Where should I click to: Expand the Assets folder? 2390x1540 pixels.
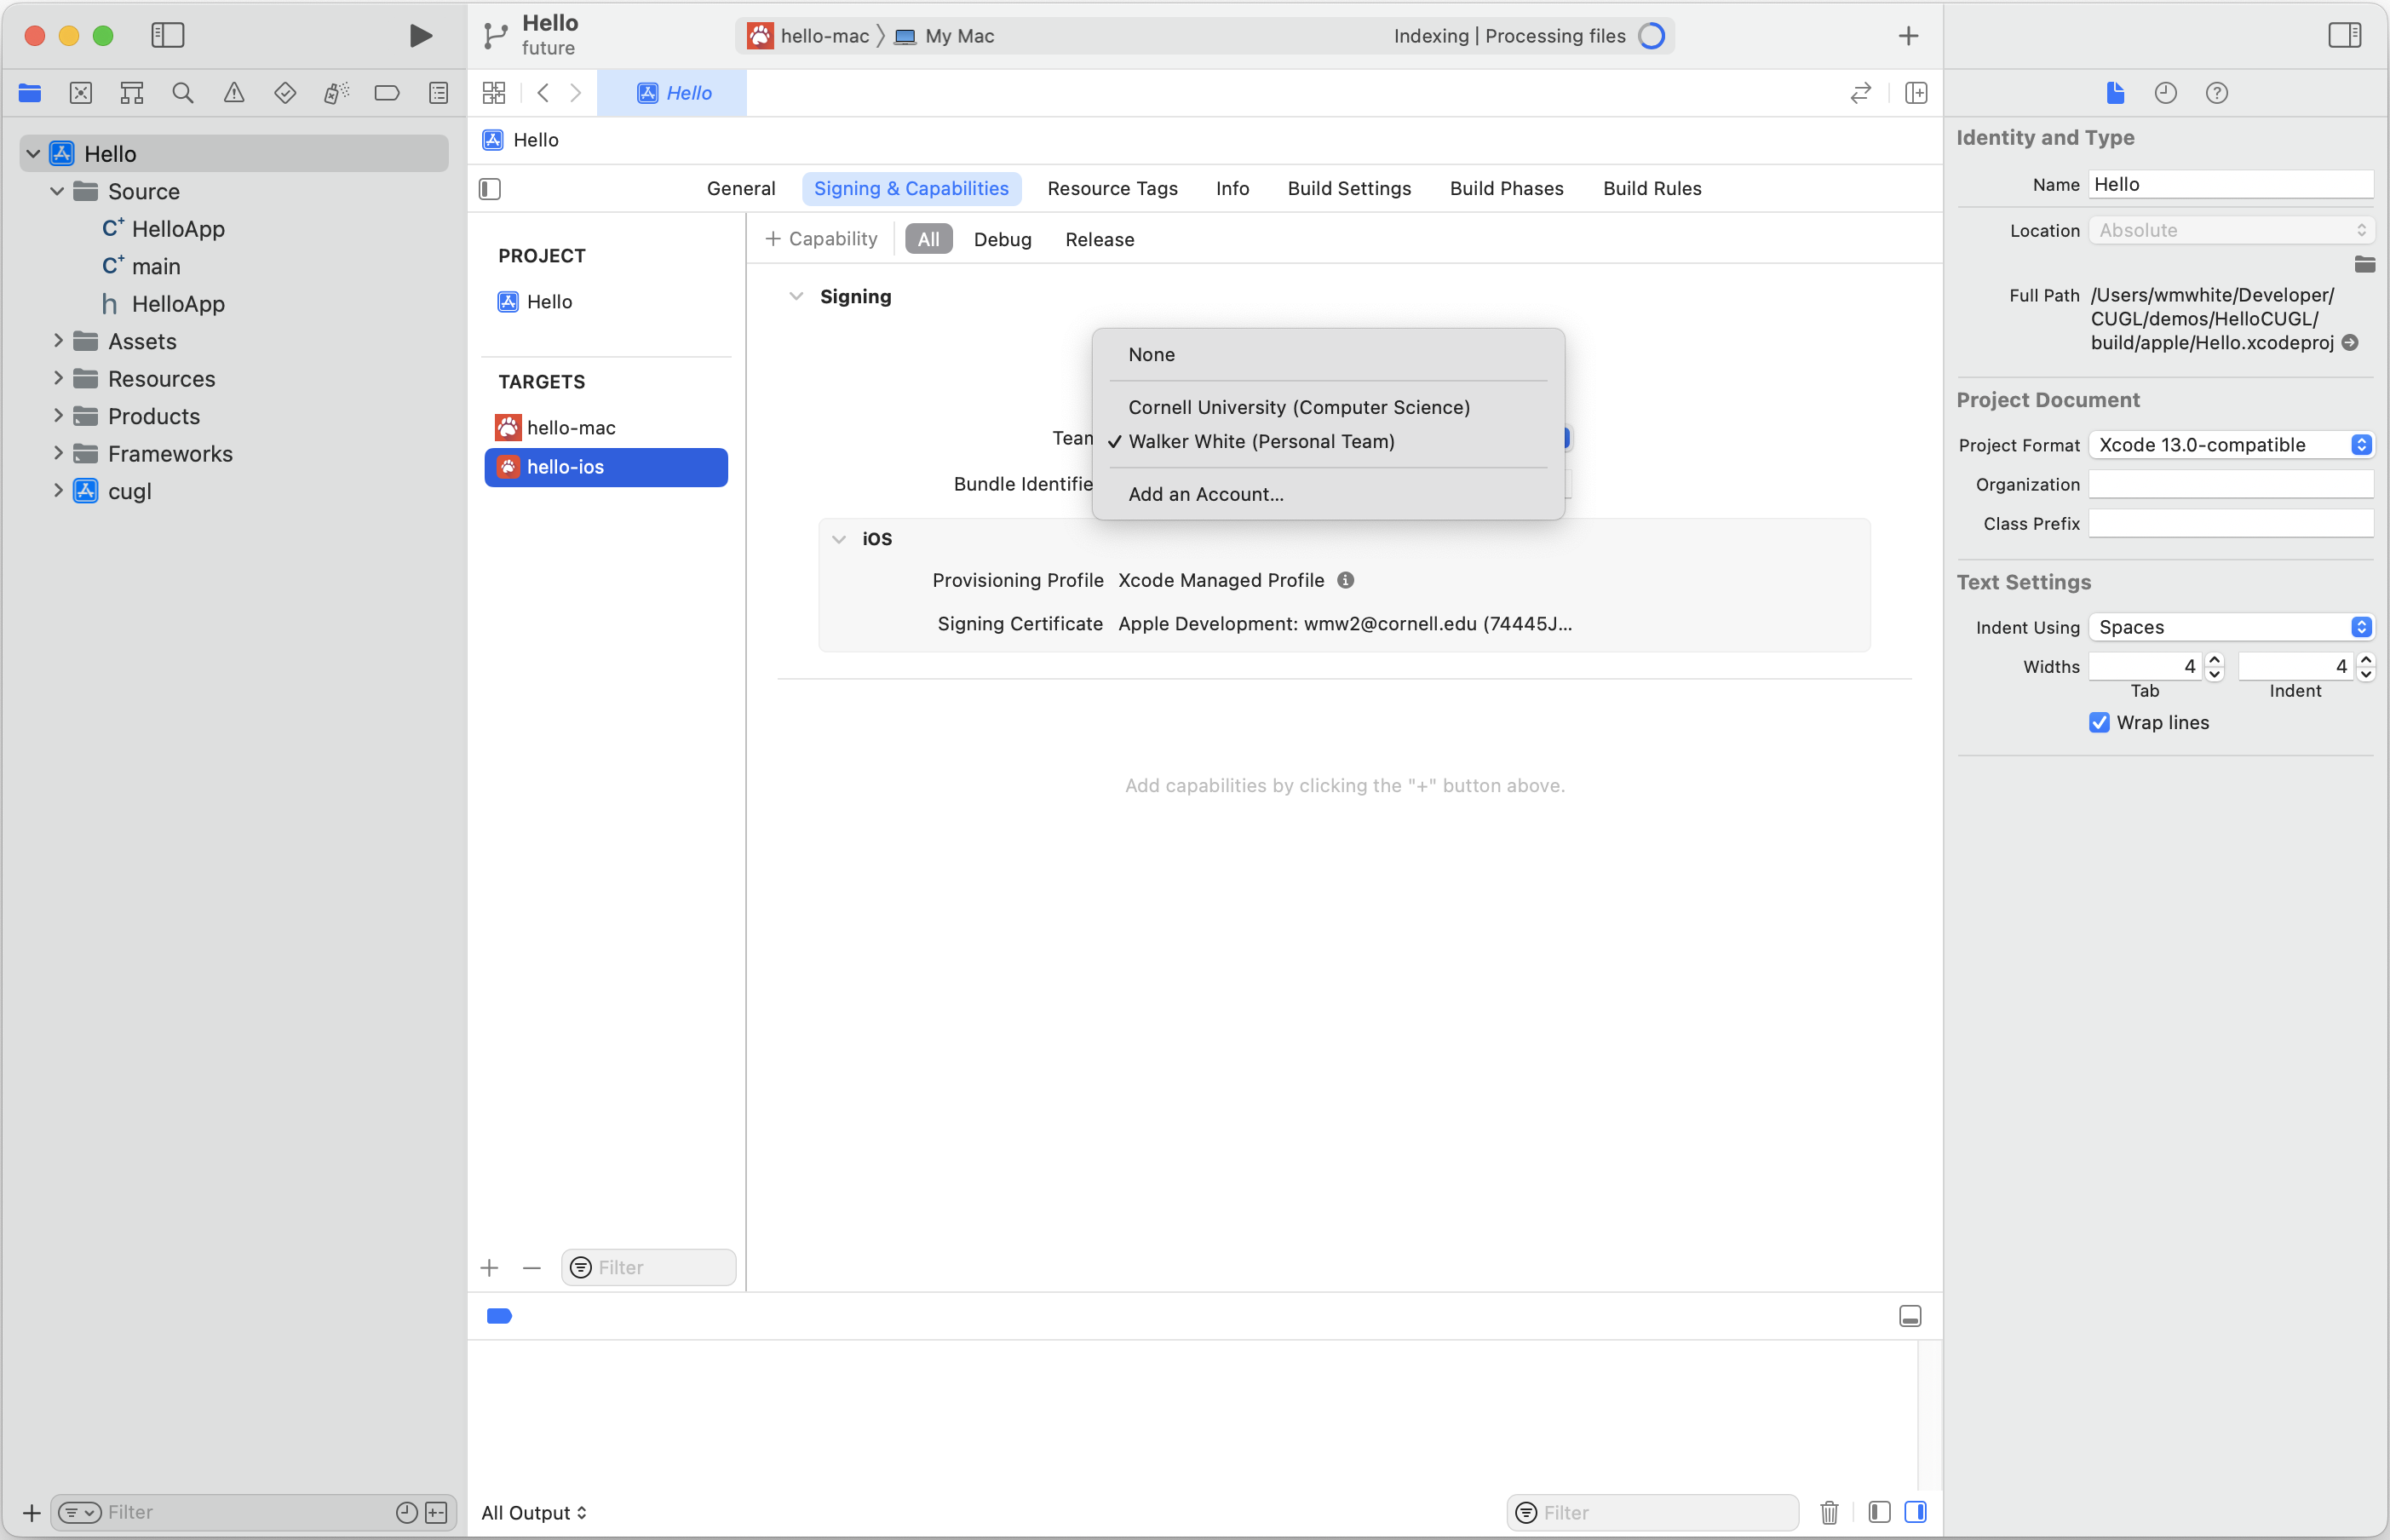coord(58,341)
